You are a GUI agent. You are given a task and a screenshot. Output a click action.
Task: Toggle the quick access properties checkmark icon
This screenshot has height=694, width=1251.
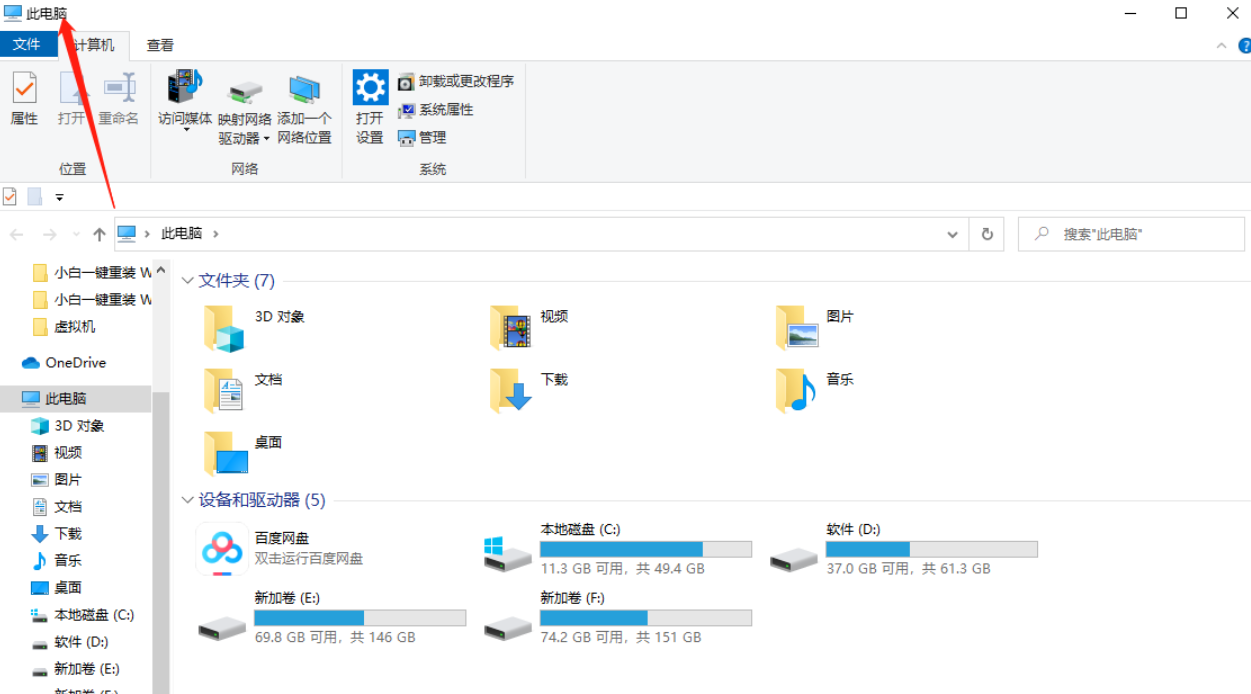pyautogui.click(x=10, y=197)
